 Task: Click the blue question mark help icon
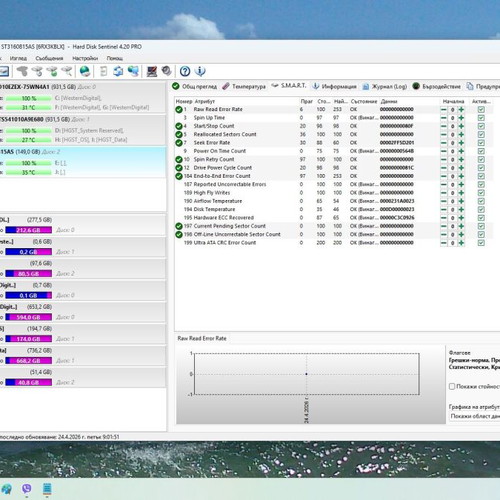(x=185, y=71)
